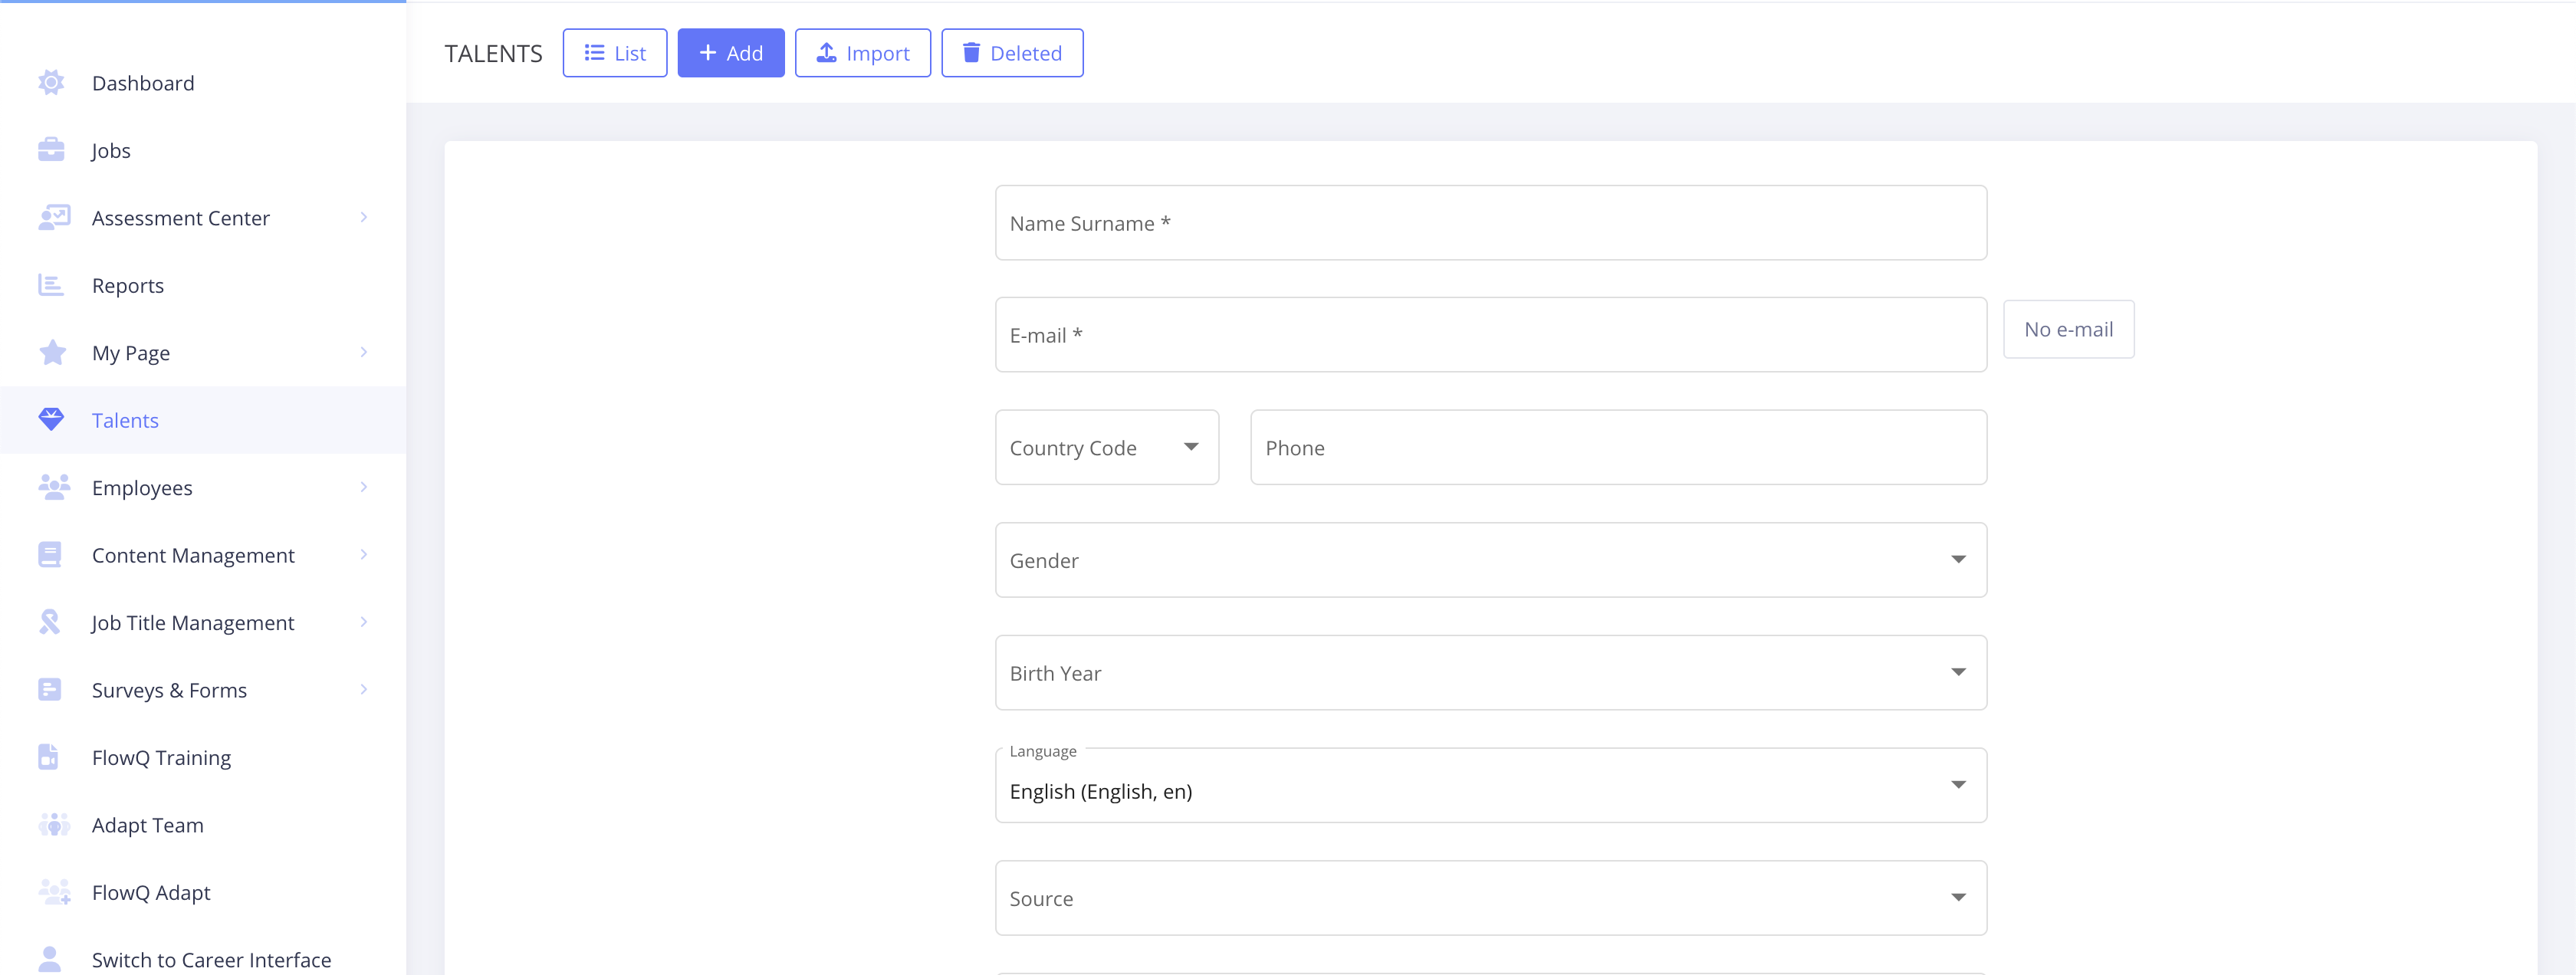The height and width of the screenshot is (975, 2576).
Task: Click the My Page star icon
Action: coord(52,353)
